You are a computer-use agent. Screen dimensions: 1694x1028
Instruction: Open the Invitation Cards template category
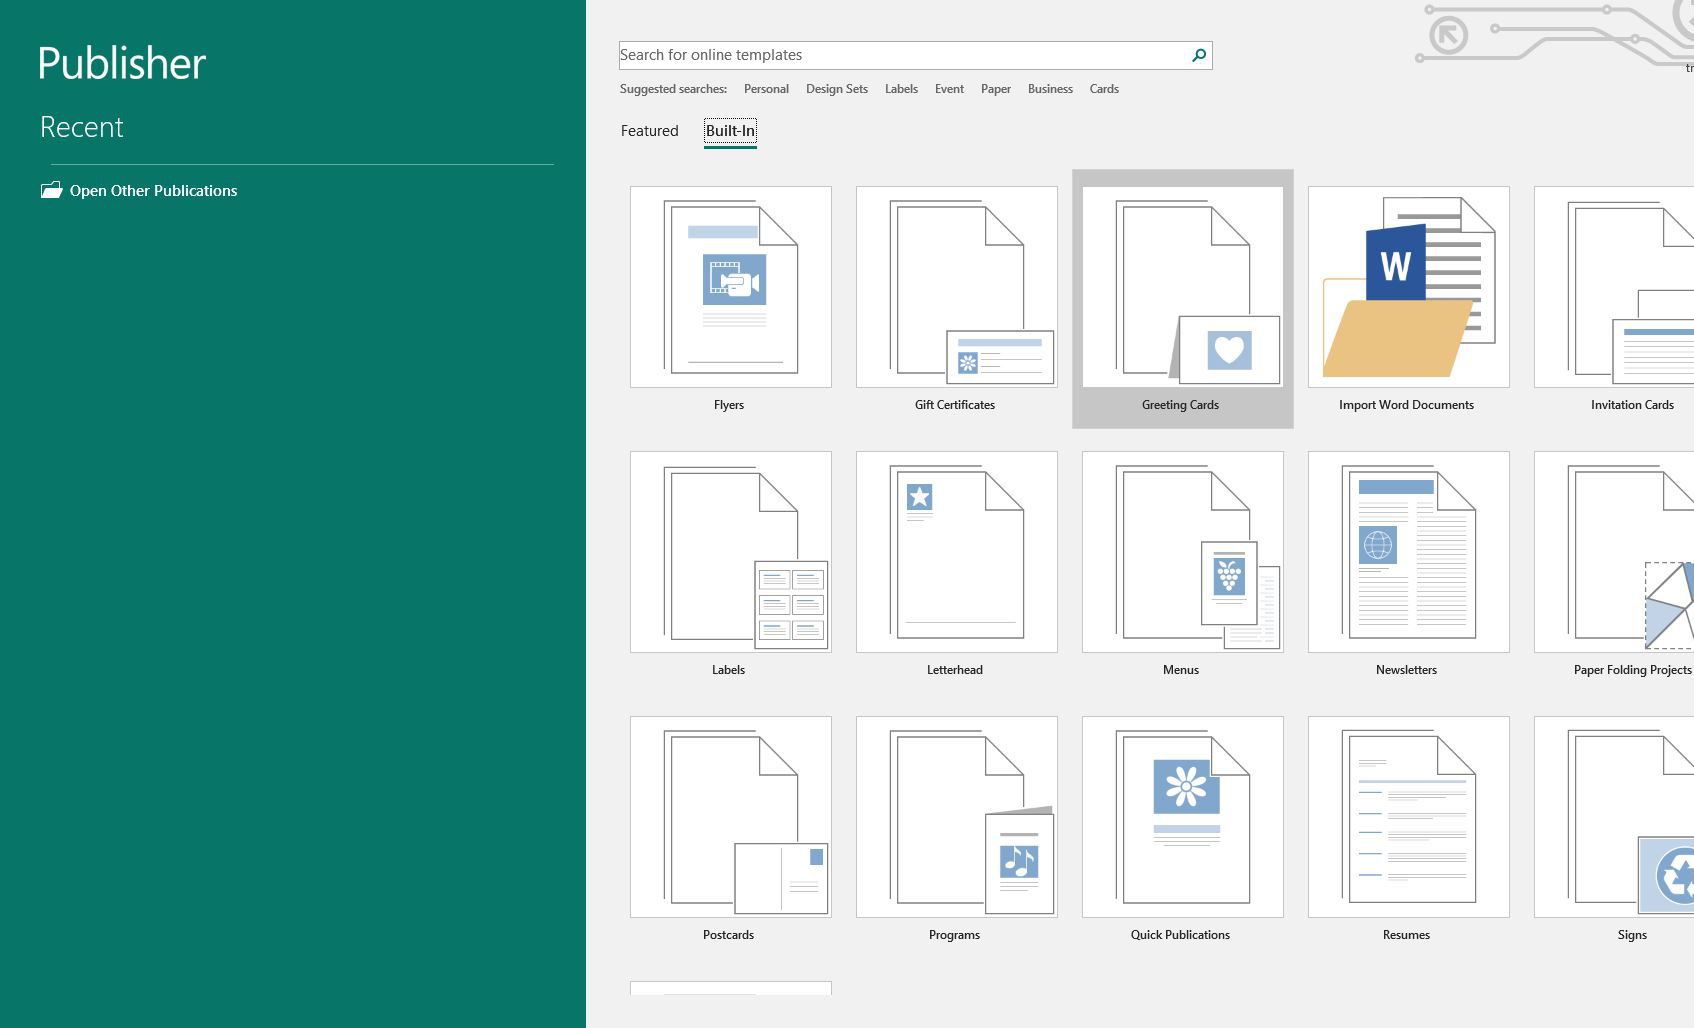pos(1614,287)
